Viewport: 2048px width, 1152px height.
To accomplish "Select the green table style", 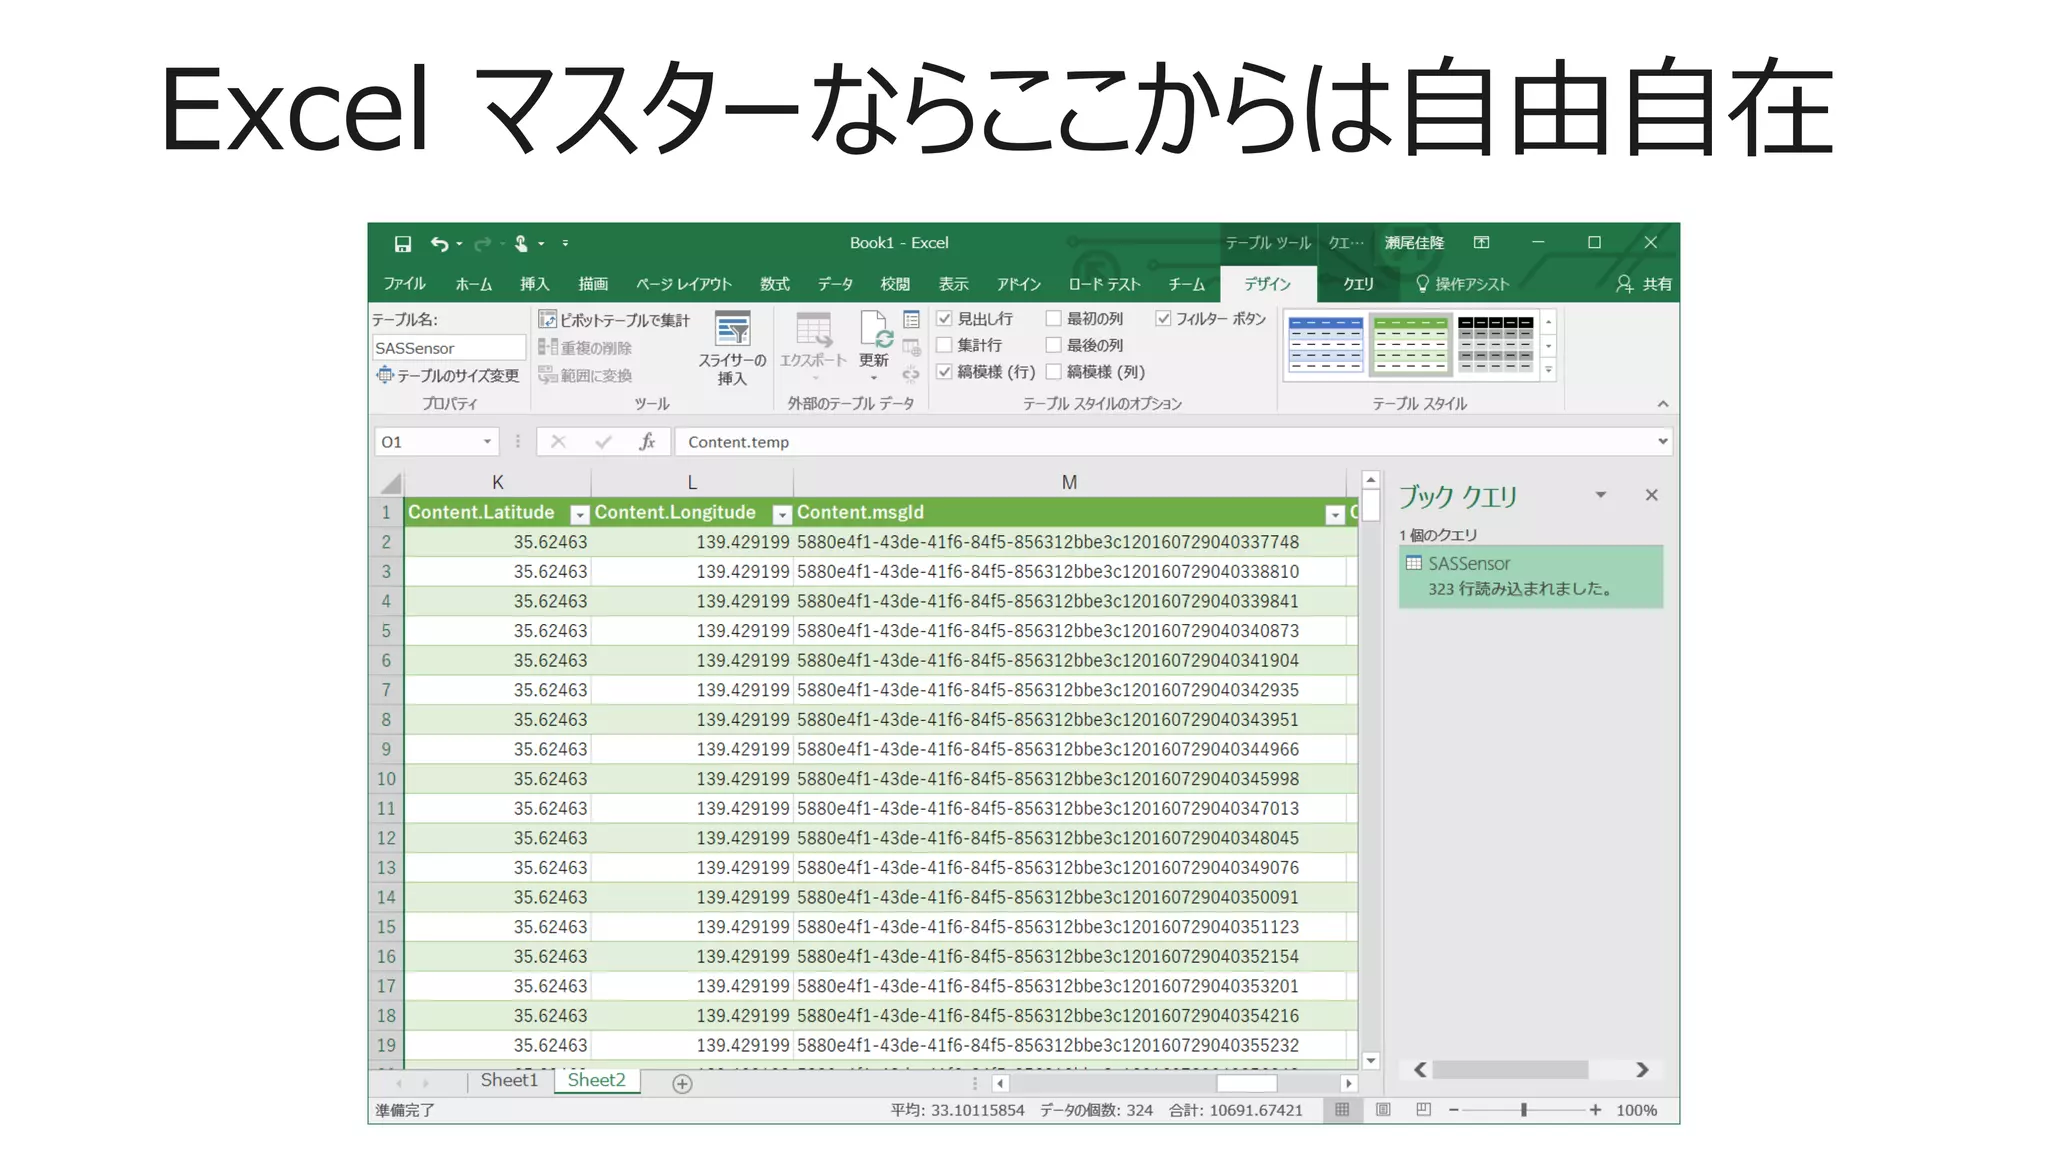I will tap(1410, 344).
